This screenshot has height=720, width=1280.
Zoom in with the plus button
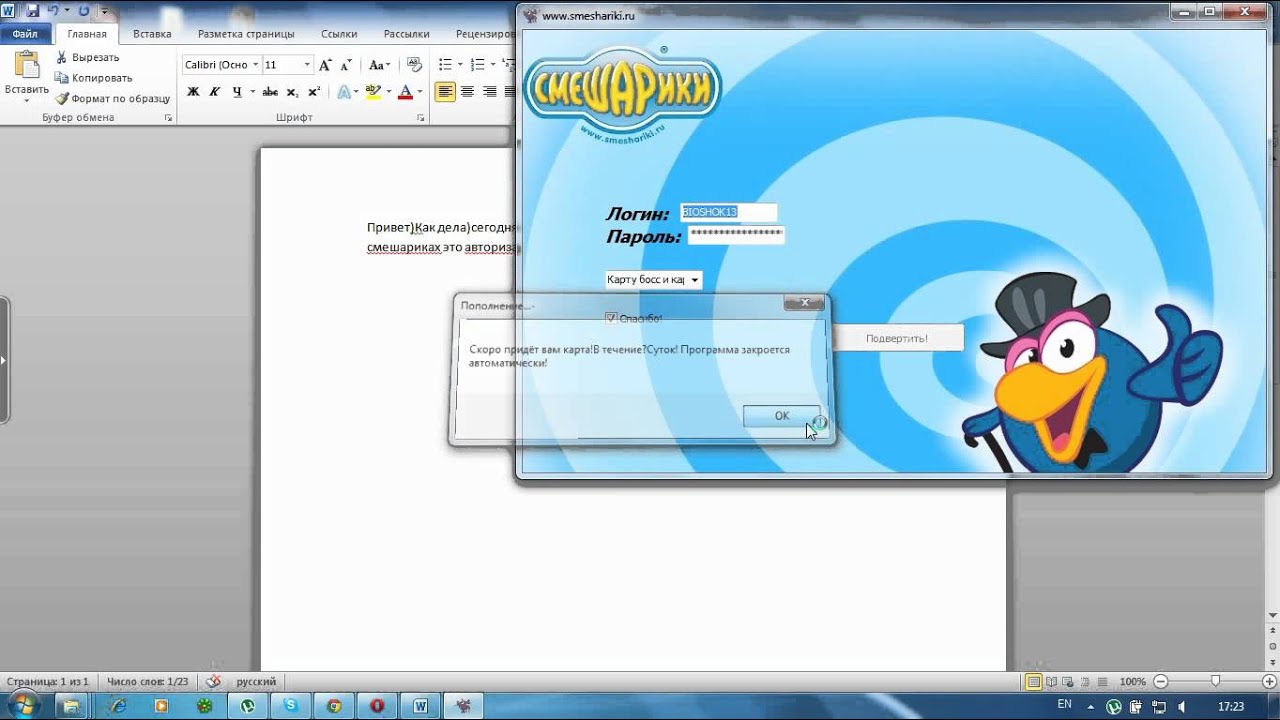(x=1271, y=682)
